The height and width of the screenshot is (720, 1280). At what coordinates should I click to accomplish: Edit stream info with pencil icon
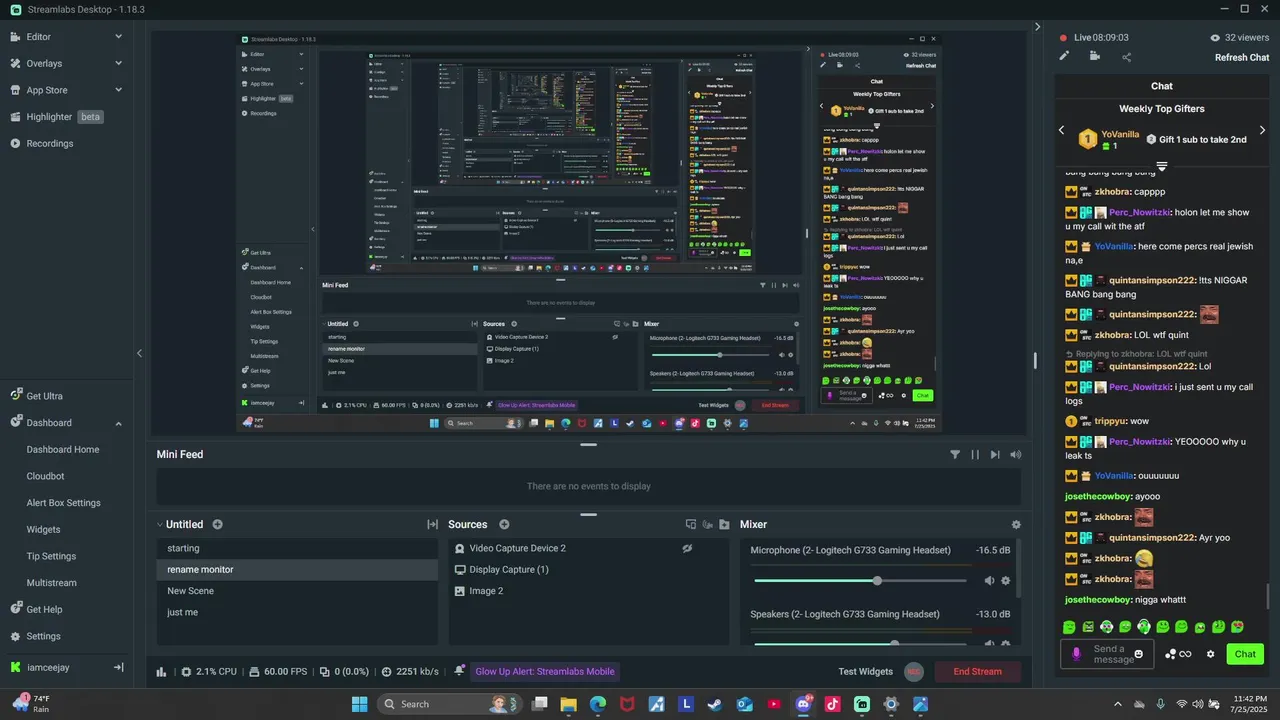(1064, 56)
